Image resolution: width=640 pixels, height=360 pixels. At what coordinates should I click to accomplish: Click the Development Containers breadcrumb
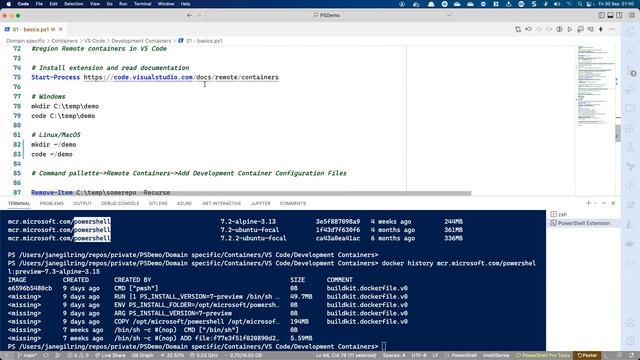pyautogui.click(x=141, y=41)
